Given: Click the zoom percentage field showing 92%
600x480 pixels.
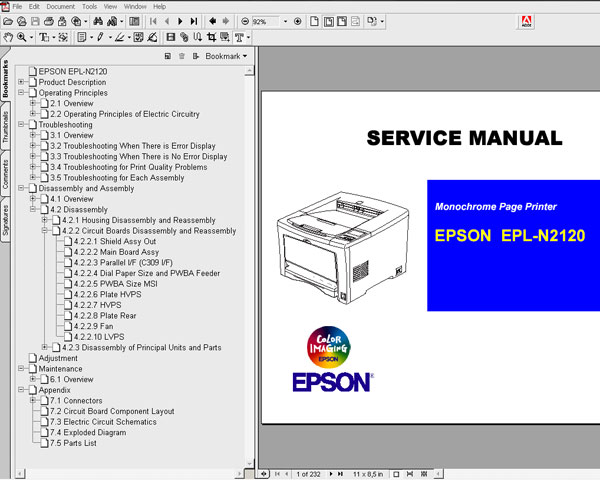Looking at the screenshot, I should point(266,21).
